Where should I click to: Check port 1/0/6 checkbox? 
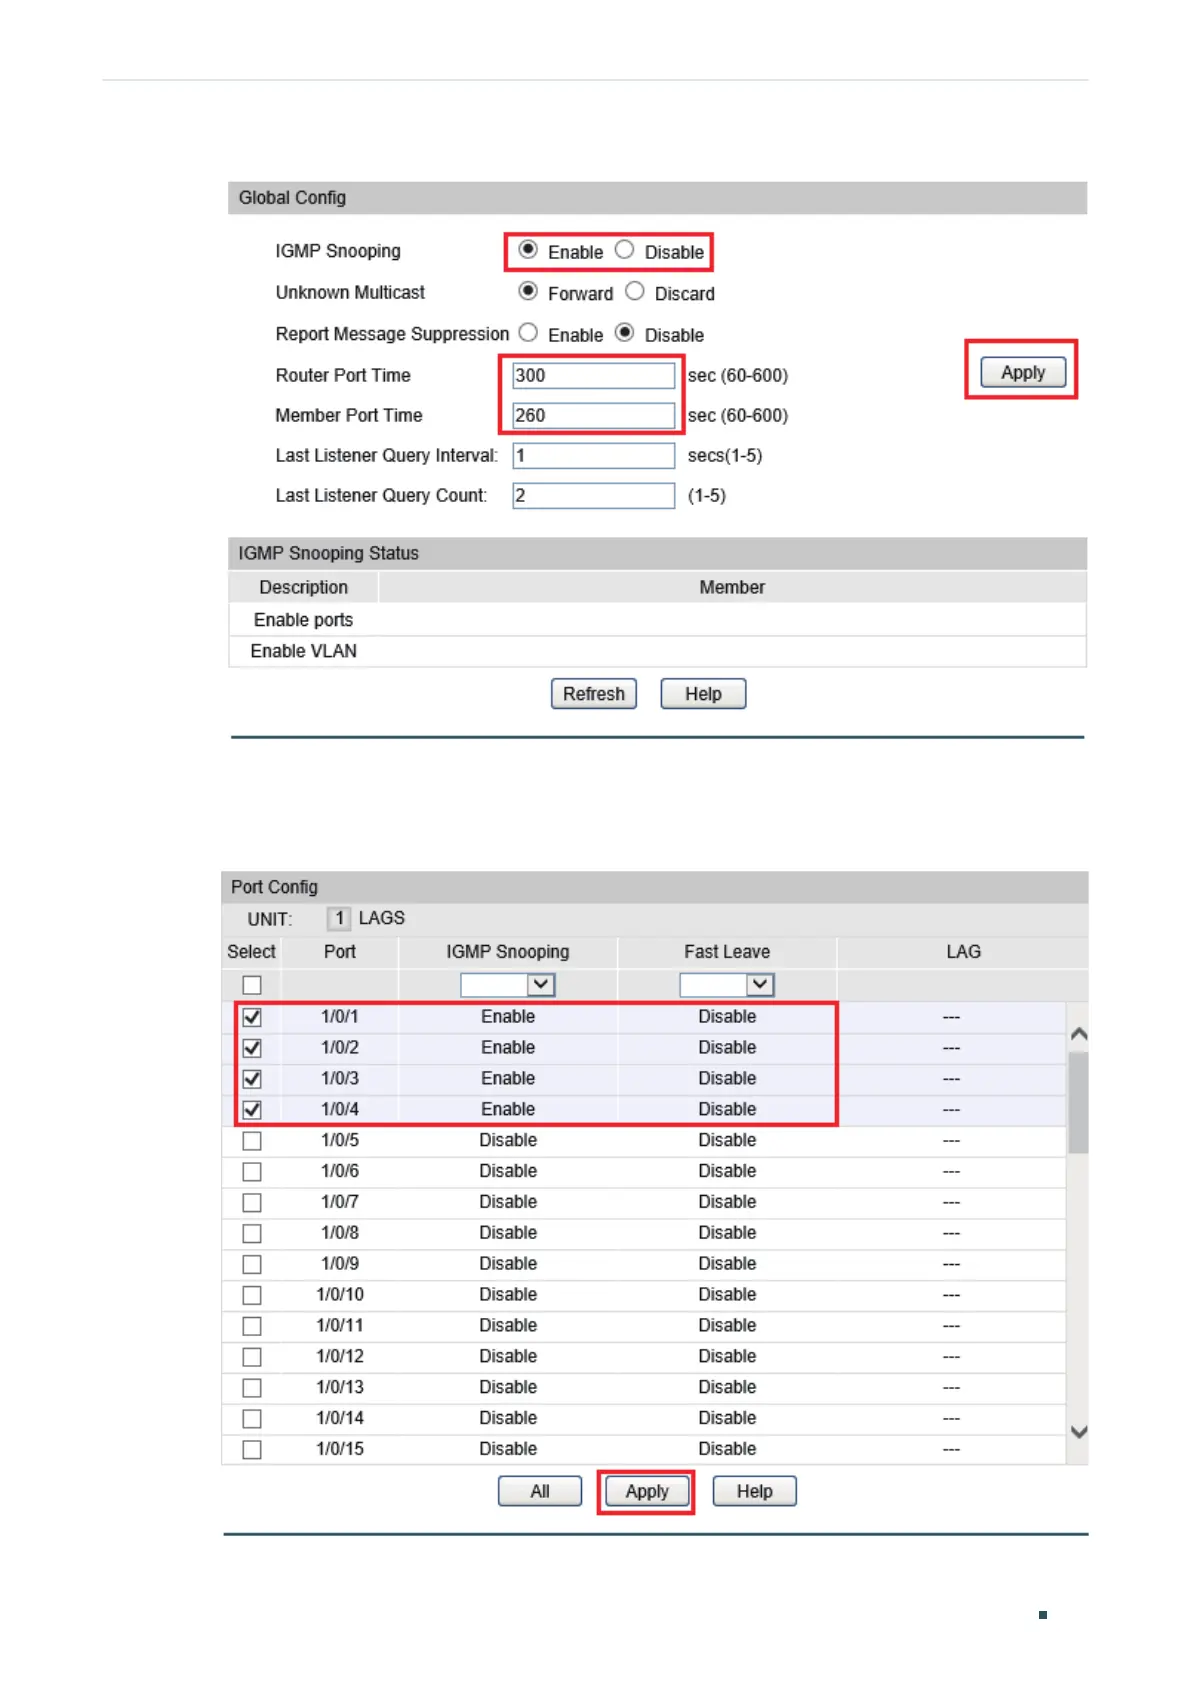click(x=252, y=1171)
